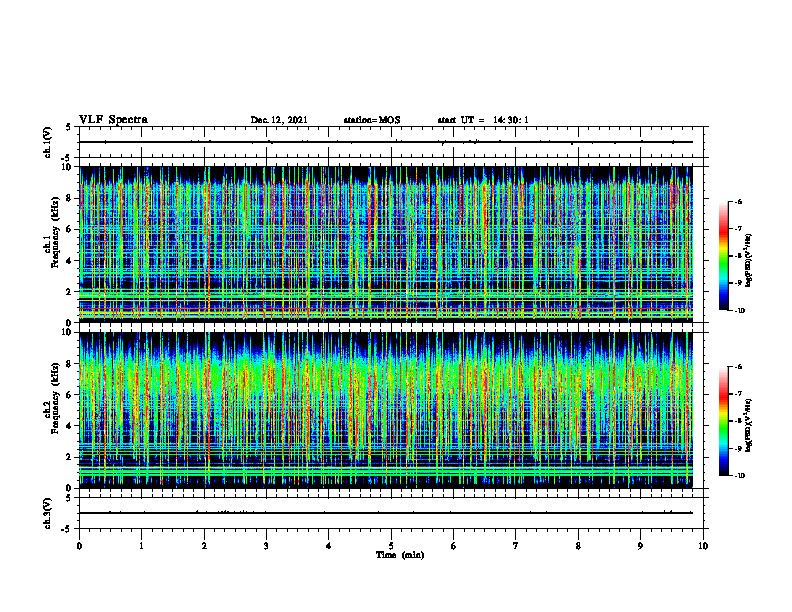Click the ch.2 colorbar tick "-10"

740,476
